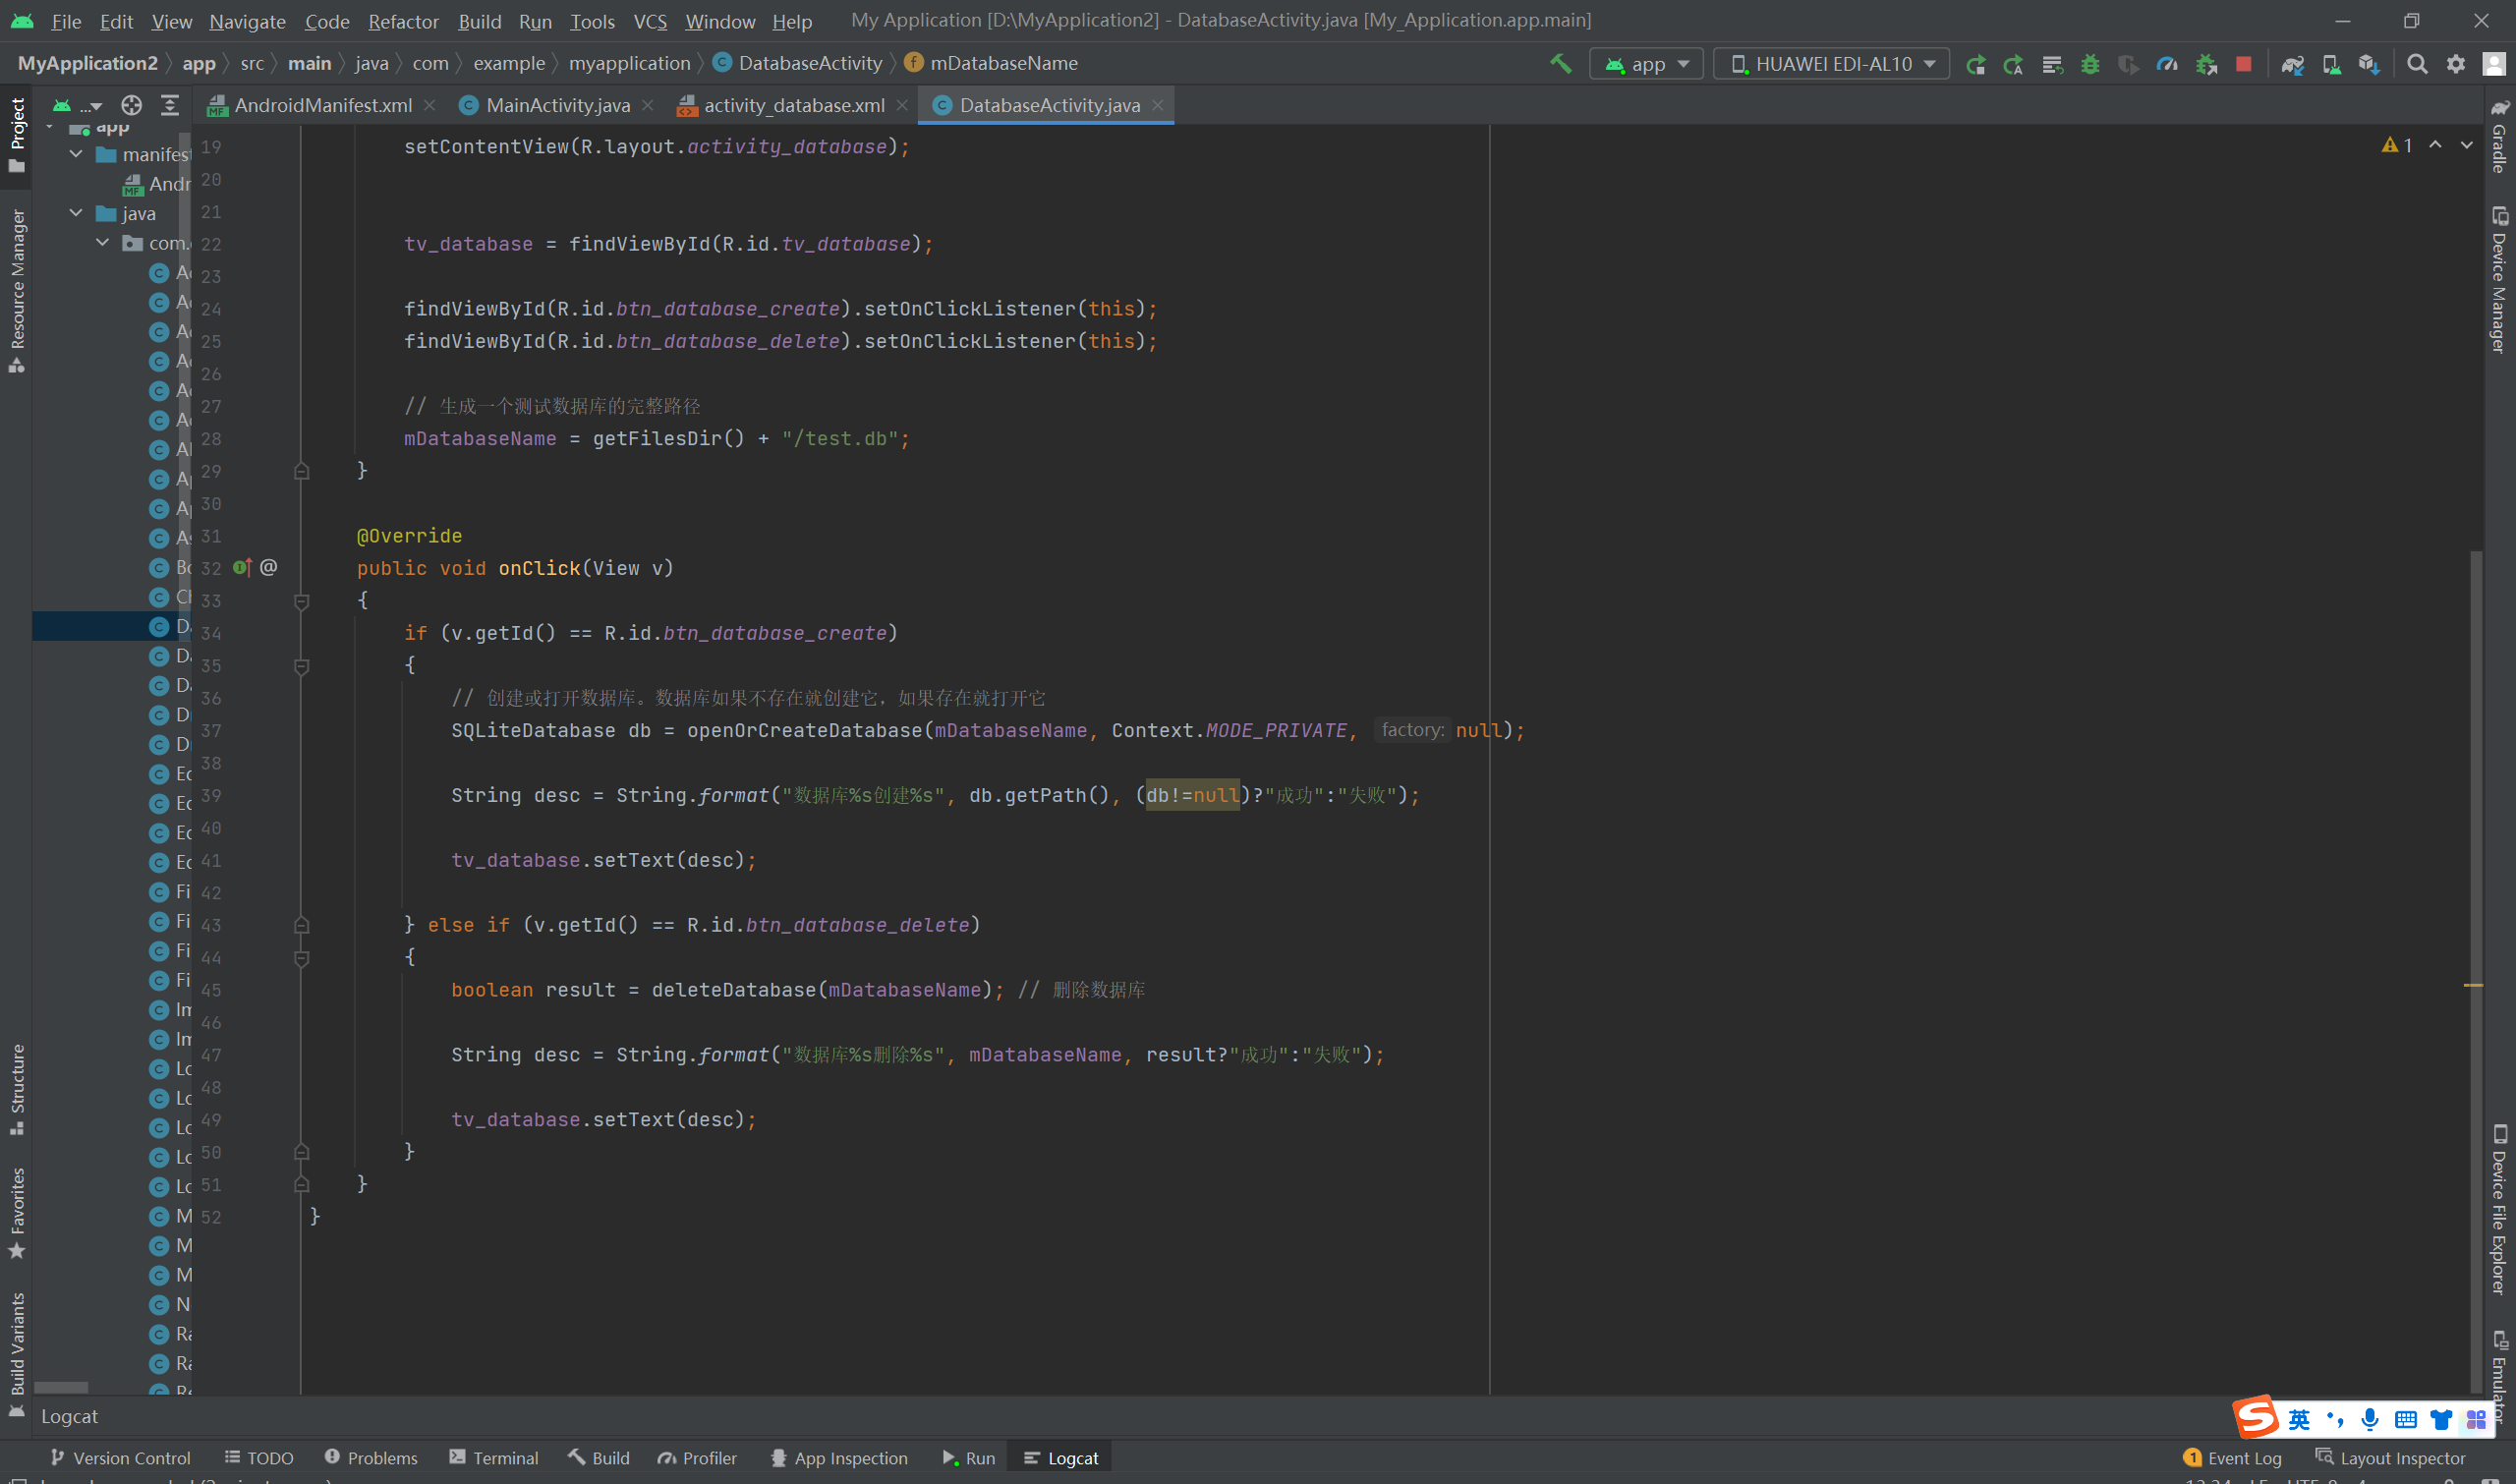
Task: Click the Make Project hammer icon
Action: (1560, 63)
